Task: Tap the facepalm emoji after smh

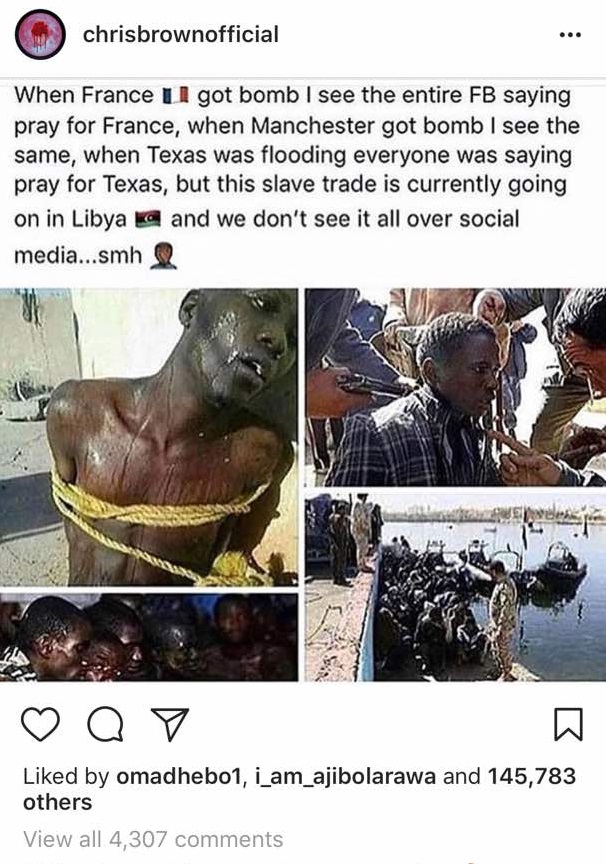Action: (x=163, y=256)
